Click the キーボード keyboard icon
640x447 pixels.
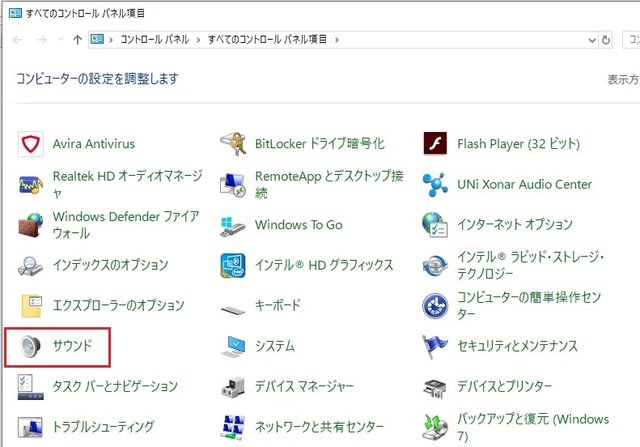pos(233,309)
